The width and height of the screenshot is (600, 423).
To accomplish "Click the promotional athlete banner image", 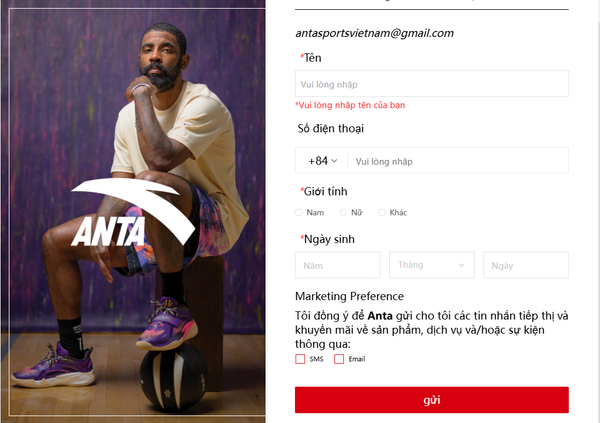I will tap(133, 211).
